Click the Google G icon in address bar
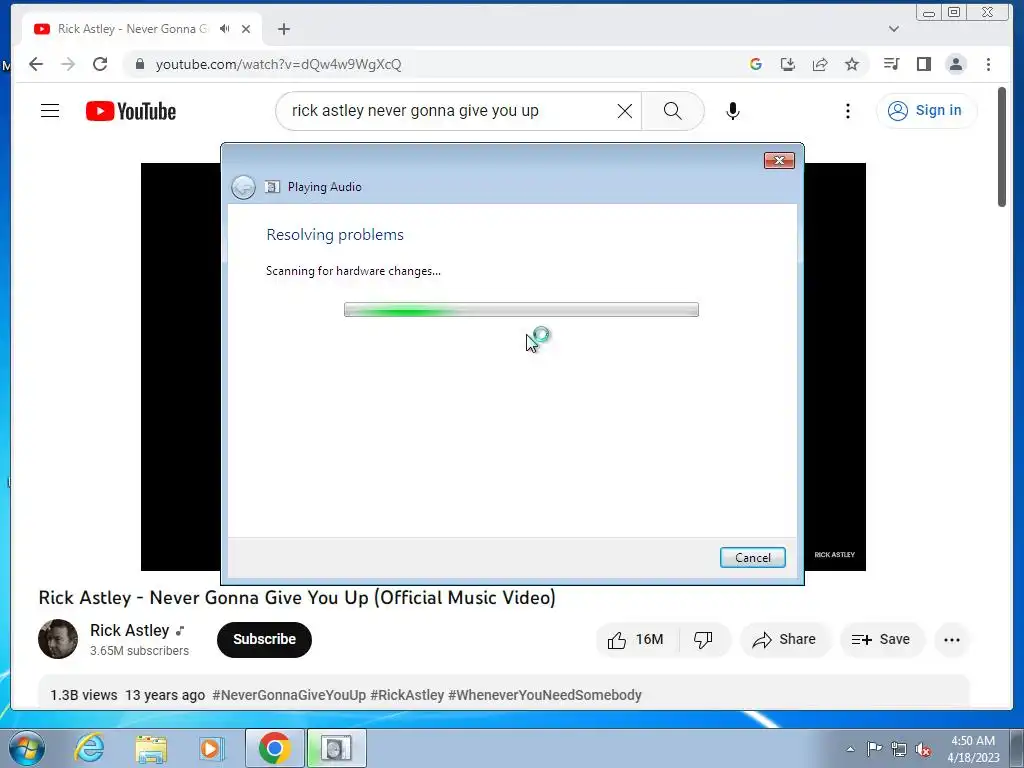The width and height of the screenshot is (1024, 768). coord(756,64)
